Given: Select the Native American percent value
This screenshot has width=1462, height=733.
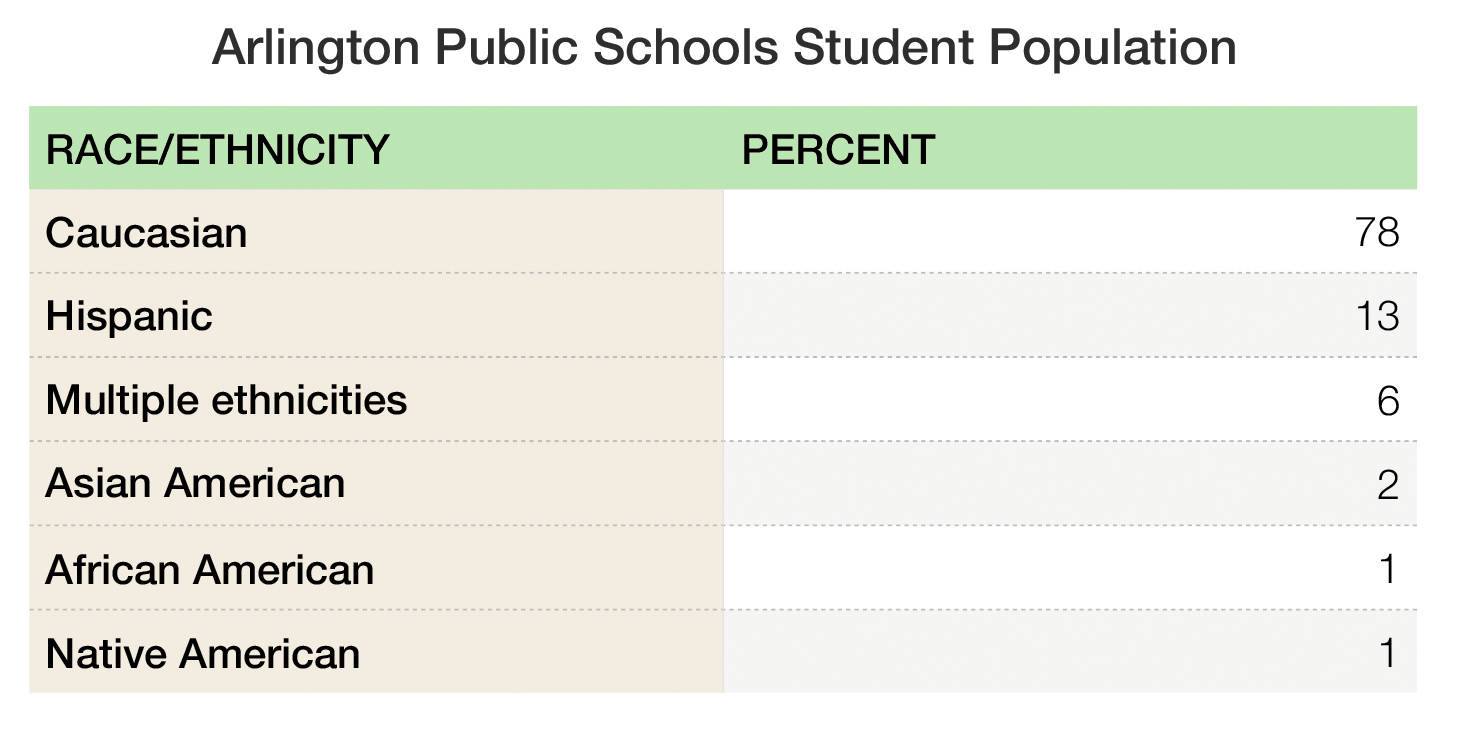Looking at the screenshot, I should tap(1387, 654).
